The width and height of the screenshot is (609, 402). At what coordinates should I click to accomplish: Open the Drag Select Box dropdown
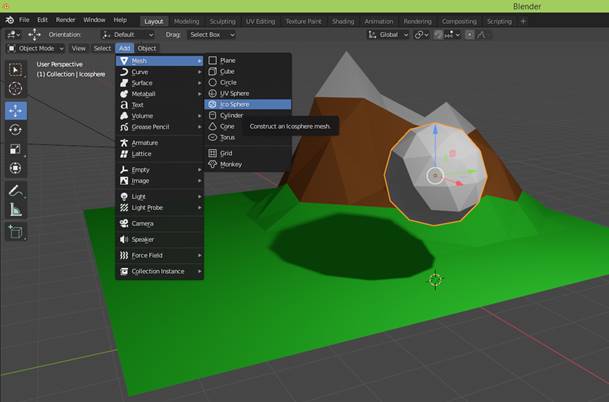tap(212, 35)
